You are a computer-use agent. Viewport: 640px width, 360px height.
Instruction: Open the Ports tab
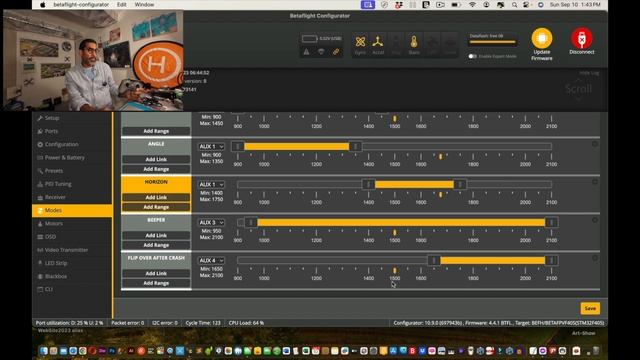click(72, 131)
